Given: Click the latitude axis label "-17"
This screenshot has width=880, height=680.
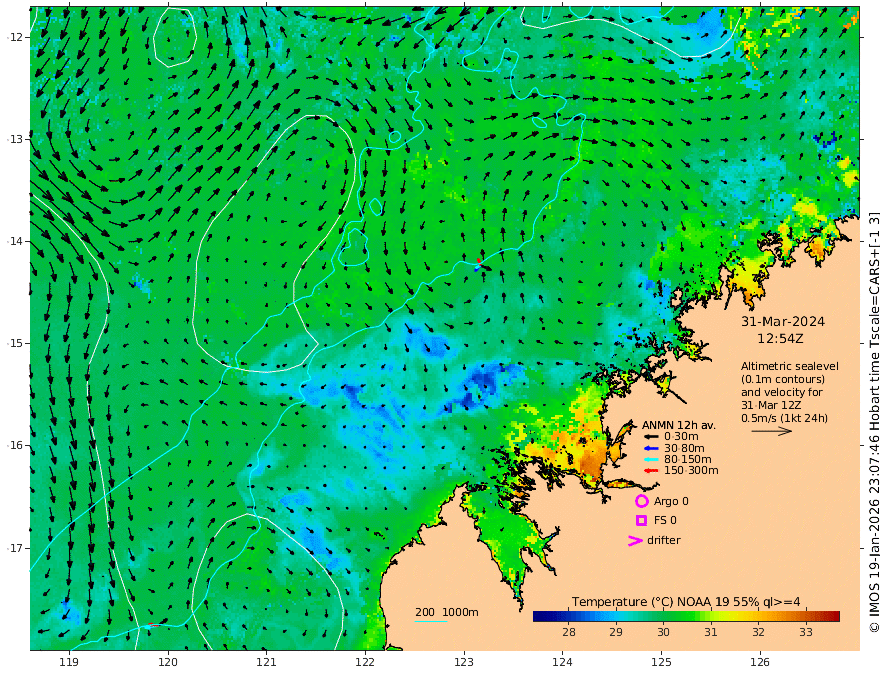Looking at the screenshot, I should coord(14,548).
